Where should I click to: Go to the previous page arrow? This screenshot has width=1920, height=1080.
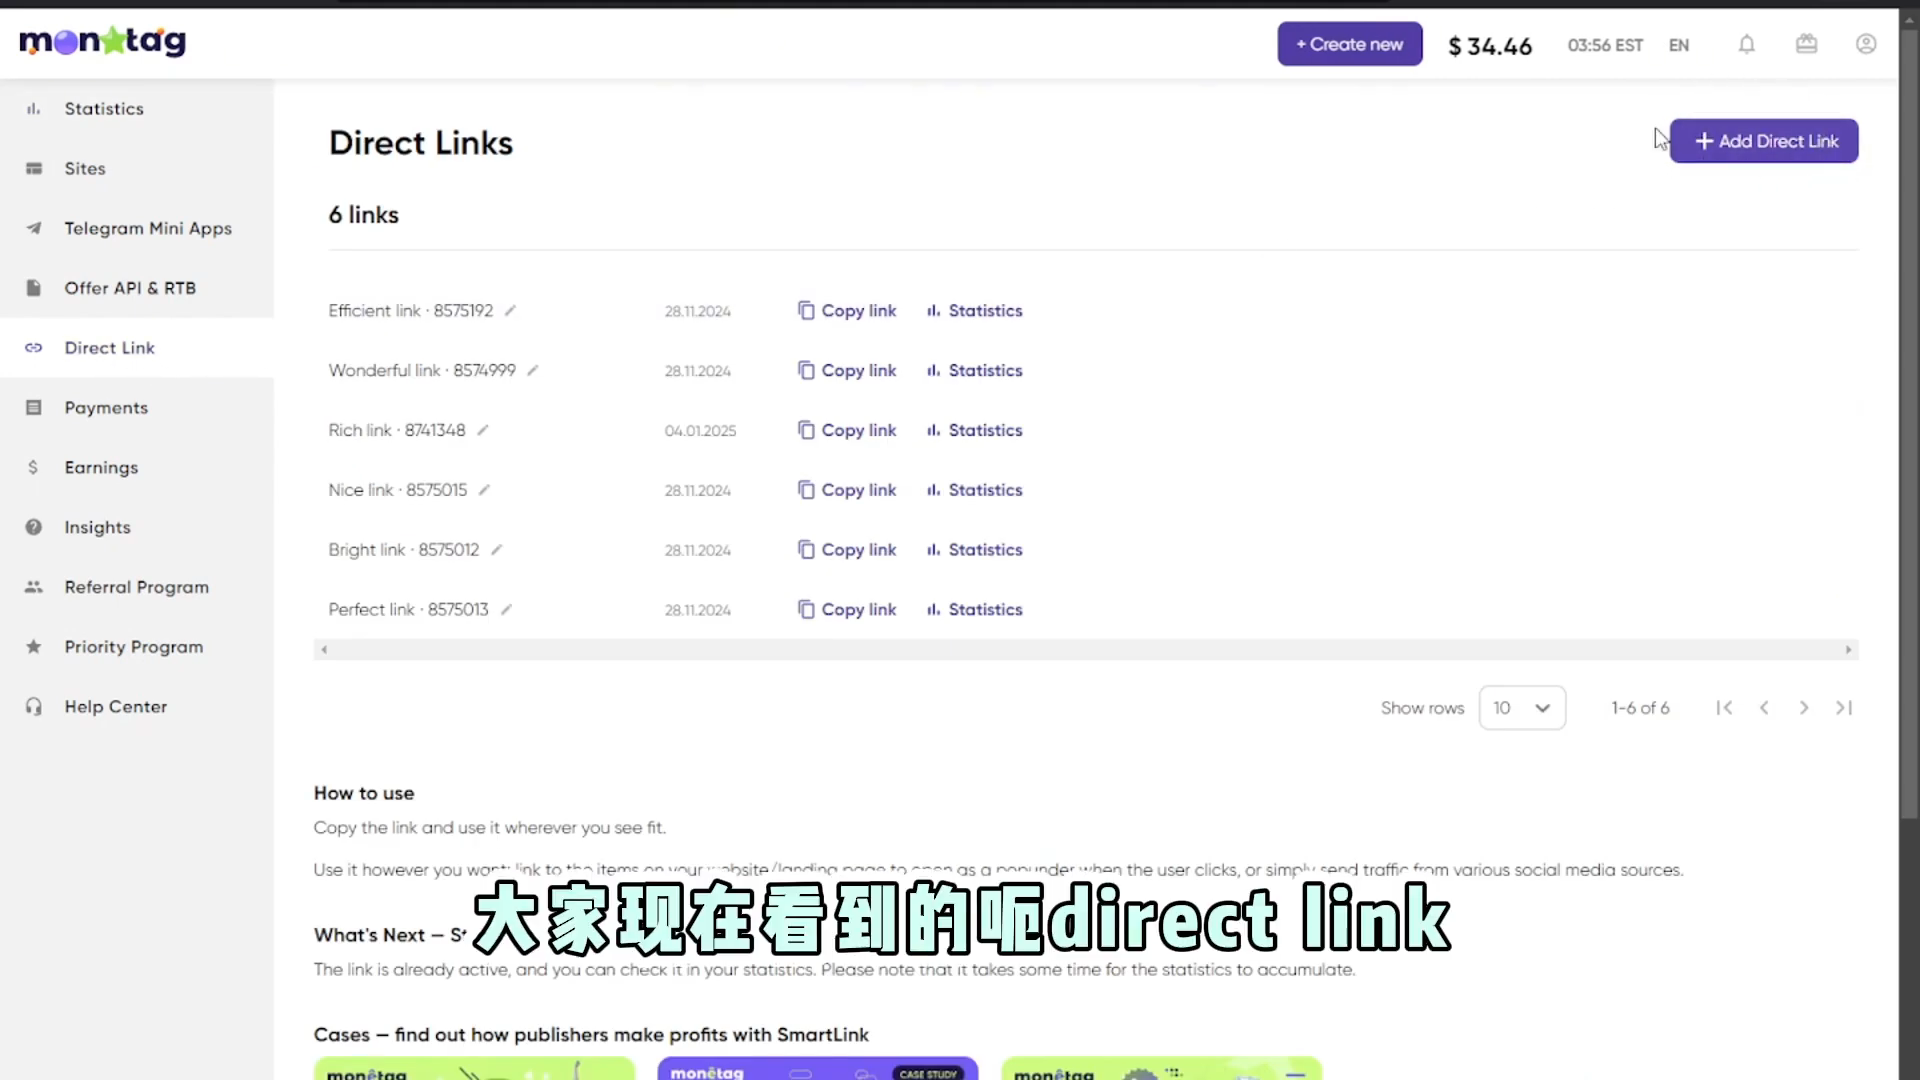tap(1764, 708)
